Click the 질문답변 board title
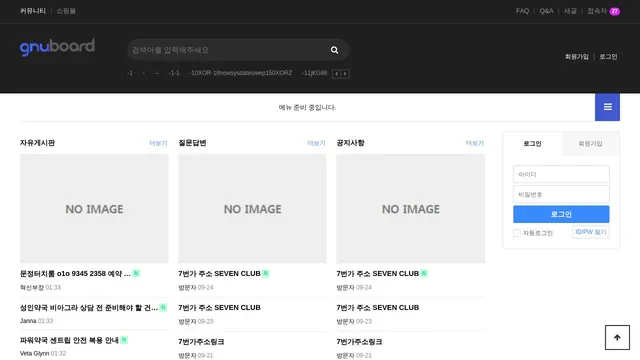The image size is (640, 360). click(192, 143)
